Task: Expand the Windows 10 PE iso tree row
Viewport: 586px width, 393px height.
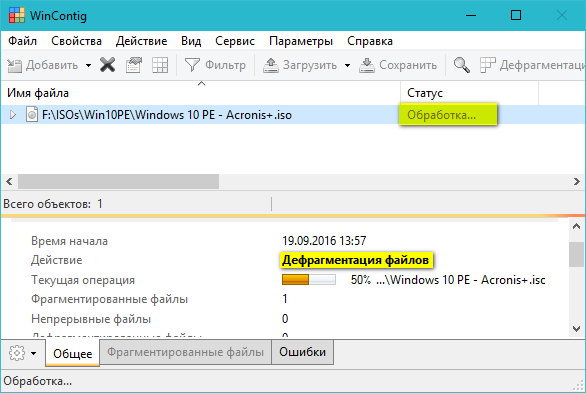Action: coord(13,115)
